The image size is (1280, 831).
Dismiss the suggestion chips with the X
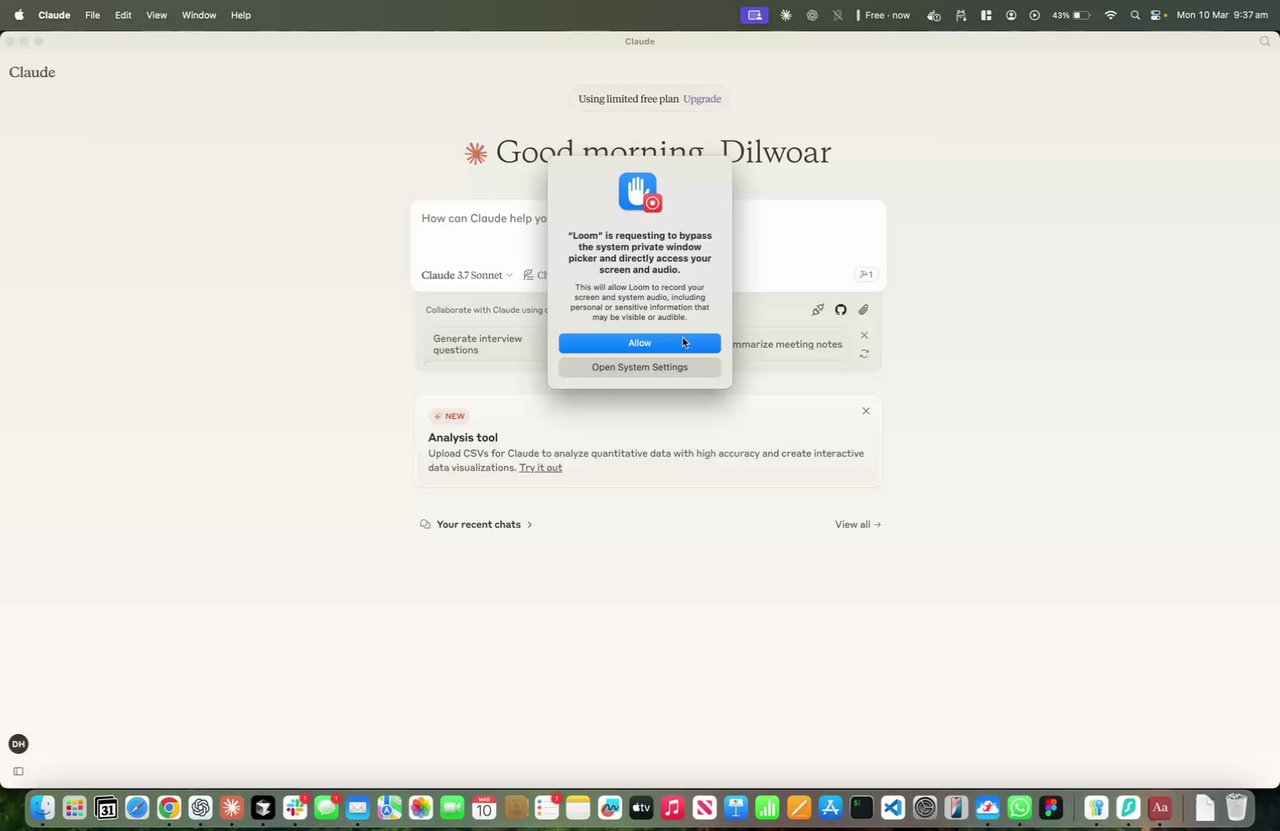pos(864,335)
